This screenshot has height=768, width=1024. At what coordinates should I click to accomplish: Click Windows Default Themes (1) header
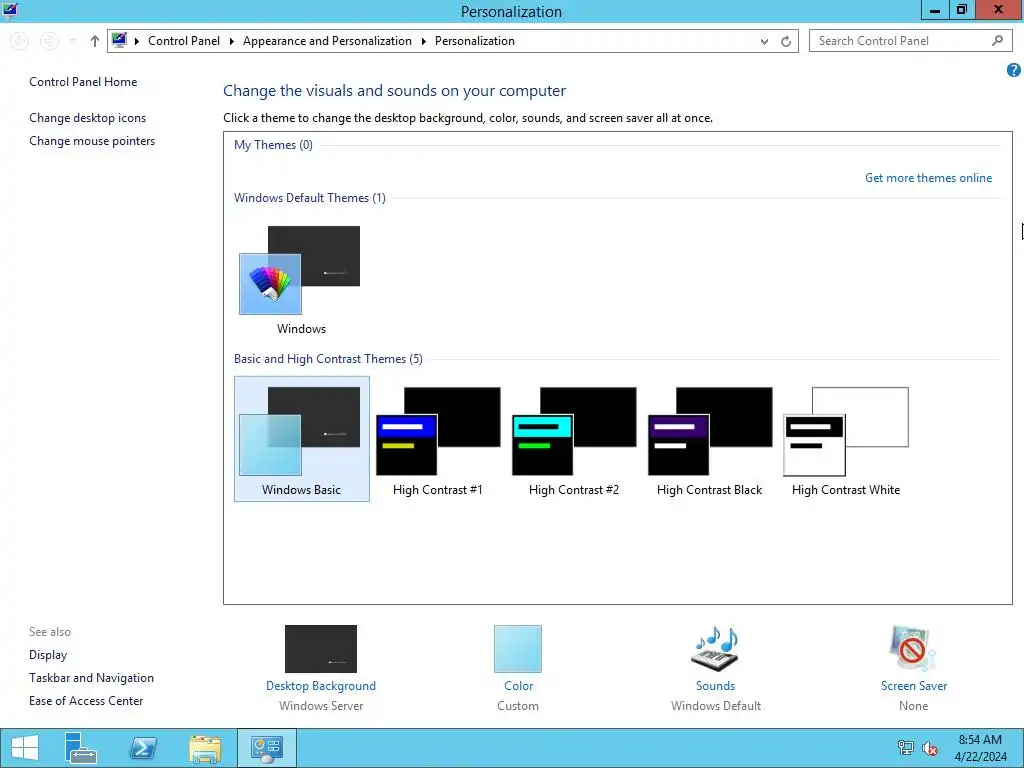click(x=310, y=197)
